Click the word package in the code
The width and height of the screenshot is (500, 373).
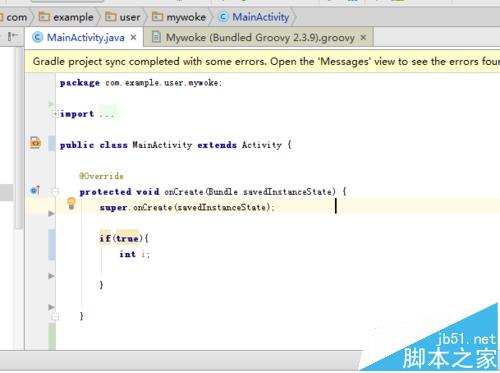[80, 83]
